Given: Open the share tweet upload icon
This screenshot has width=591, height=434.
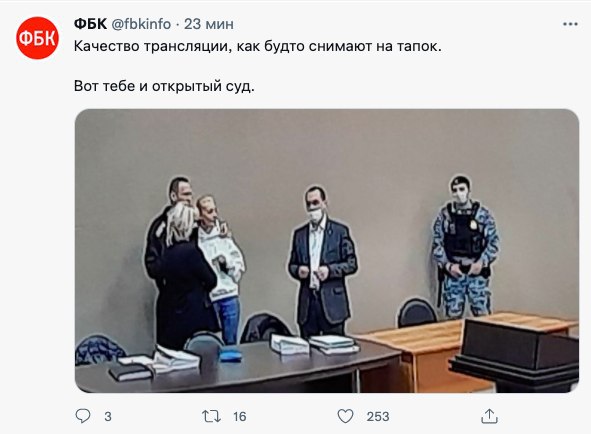Looking at the screenshot, I should click(x=489, y=416).
